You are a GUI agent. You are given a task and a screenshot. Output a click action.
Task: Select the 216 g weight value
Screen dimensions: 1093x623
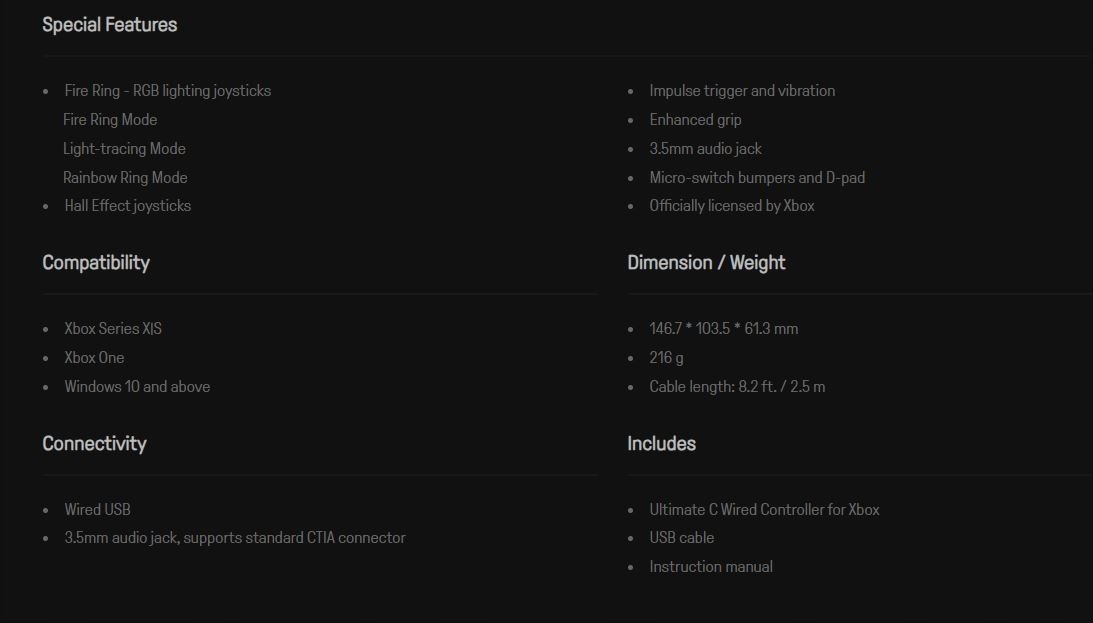666,358
